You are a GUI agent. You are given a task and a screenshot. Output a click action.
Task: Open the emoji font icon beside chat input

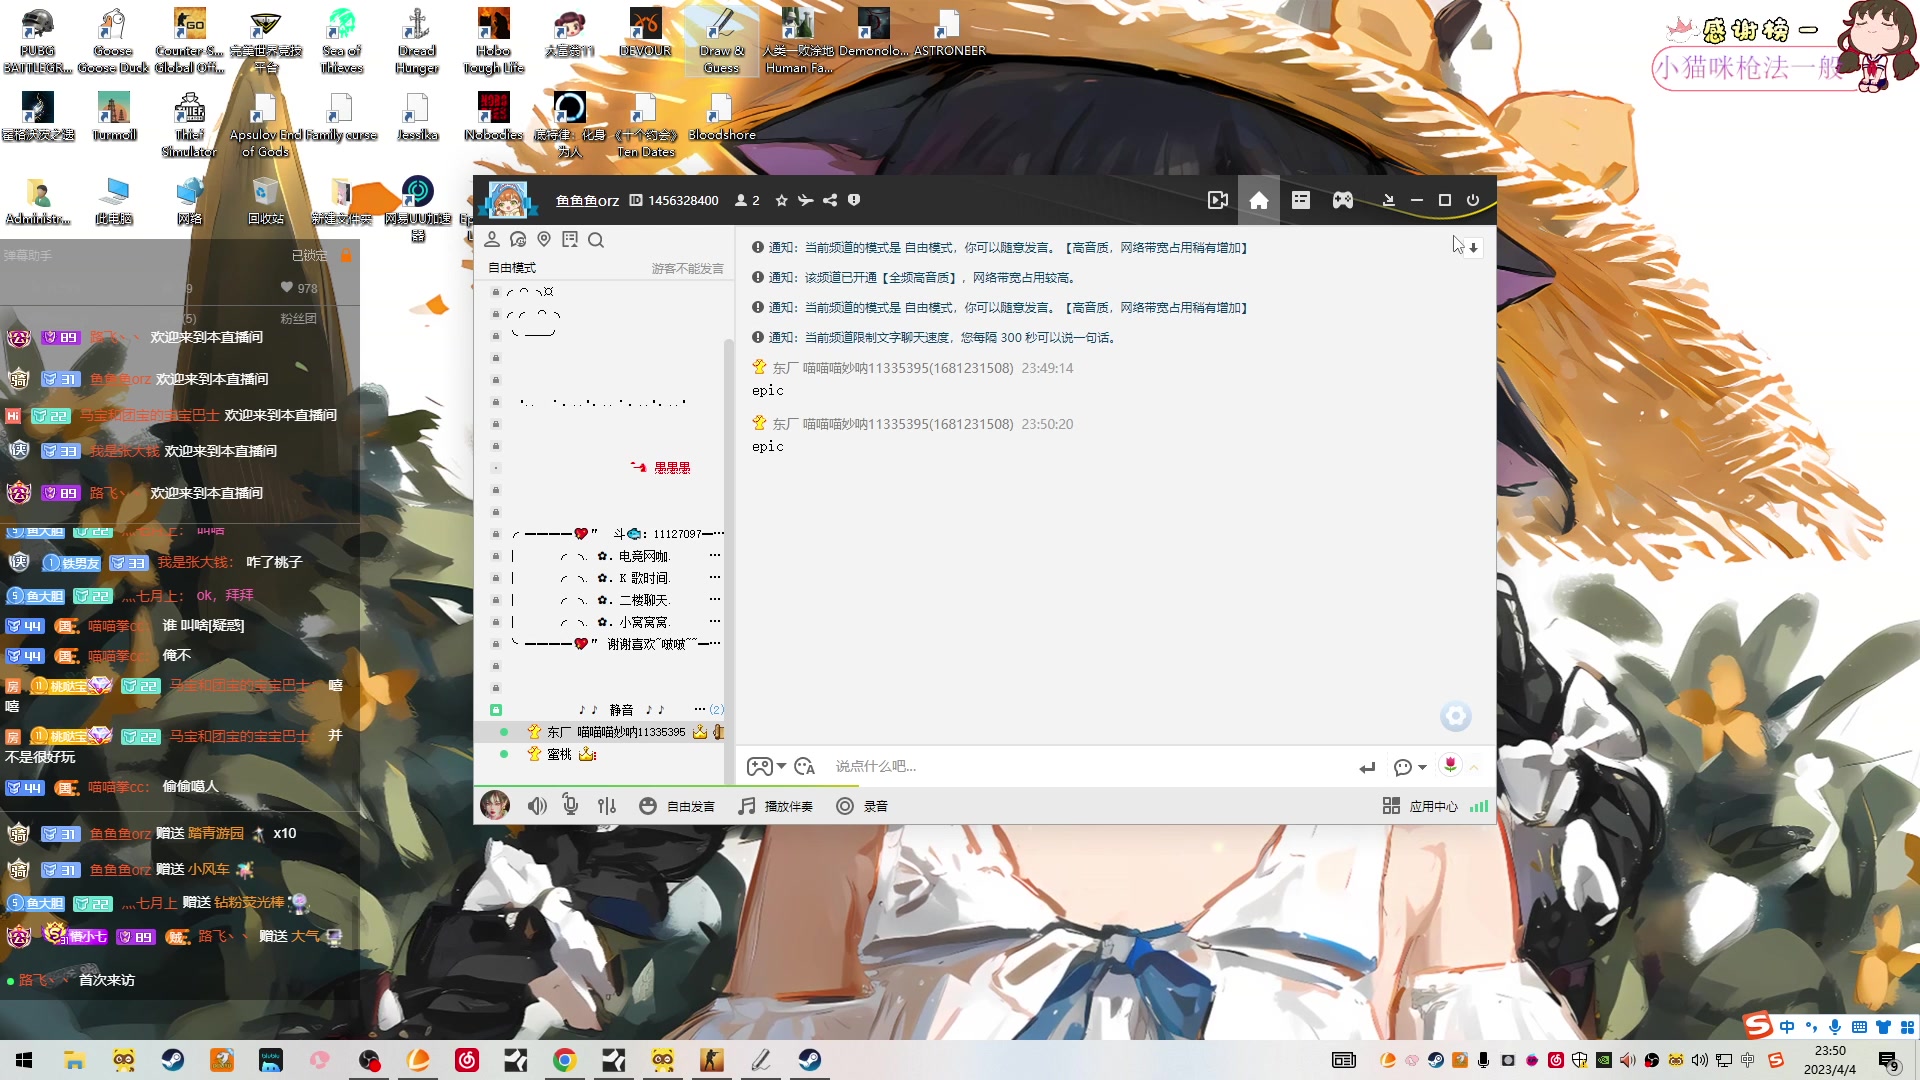point(805,767)
